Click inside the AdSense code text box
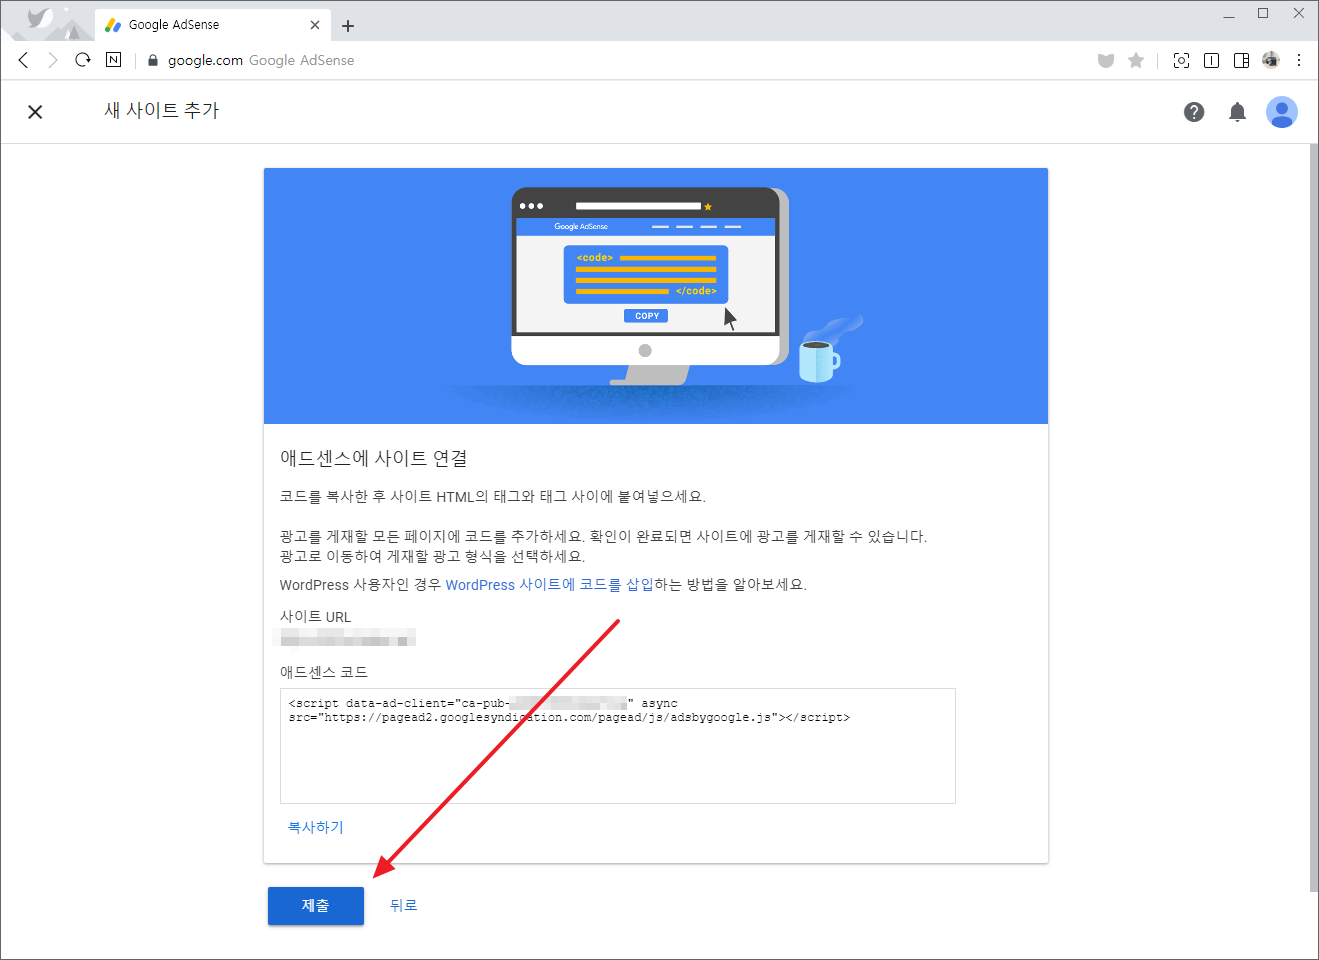 point(618,746)
